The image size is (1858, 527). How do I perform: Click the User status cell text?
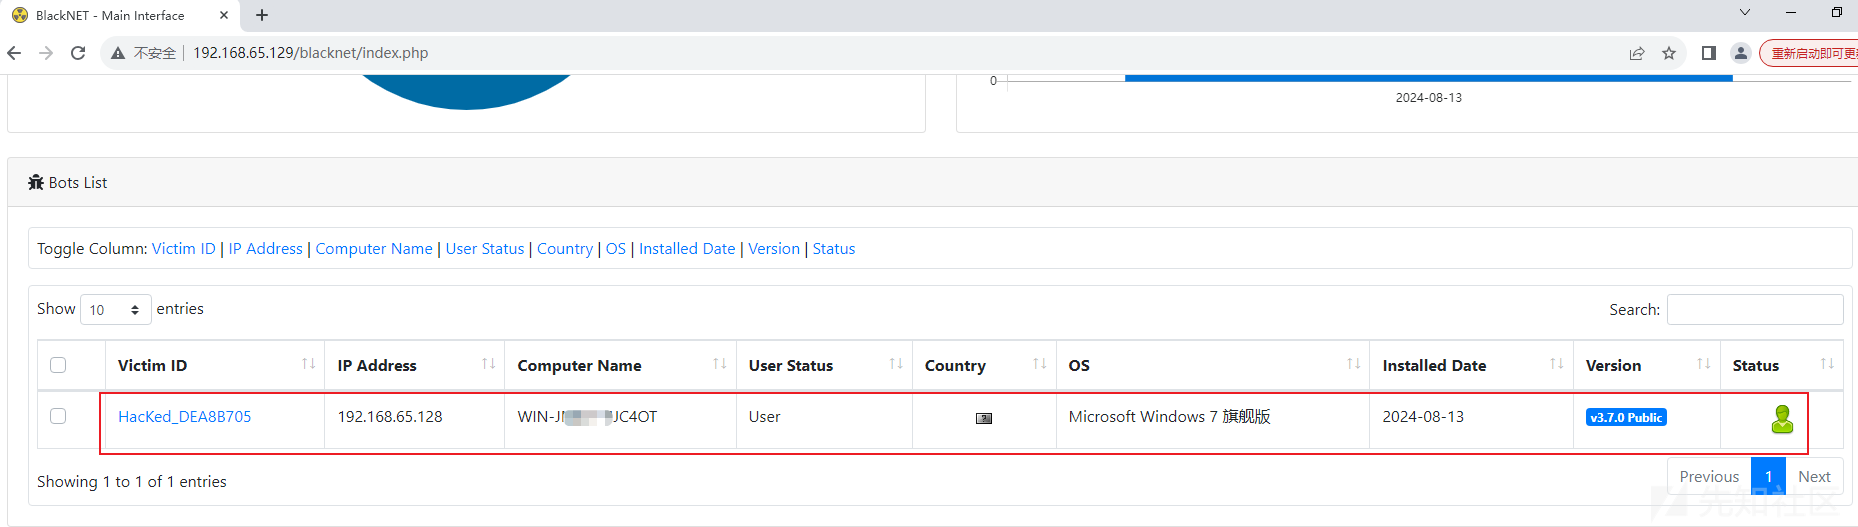(x=764, y=416)
